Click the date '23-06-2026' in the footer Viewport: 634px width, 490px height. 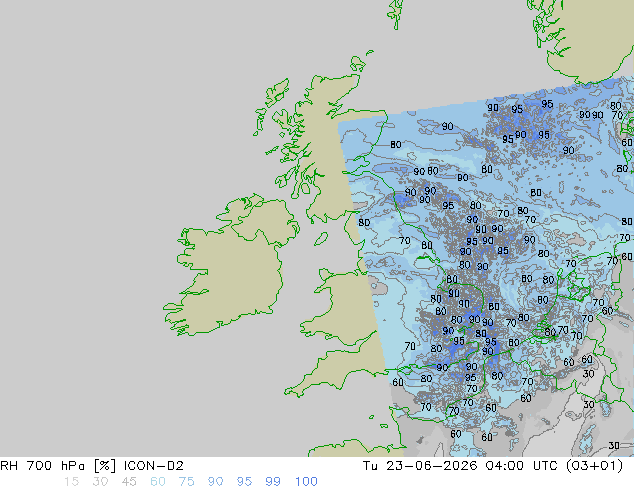432,466
